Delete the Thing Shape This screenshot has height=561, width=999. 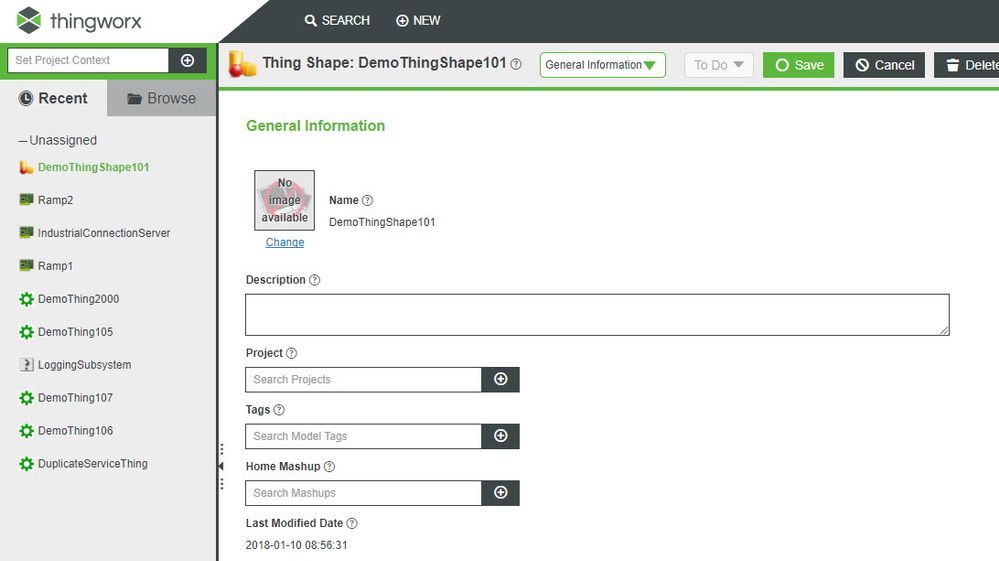click(967, 65)
